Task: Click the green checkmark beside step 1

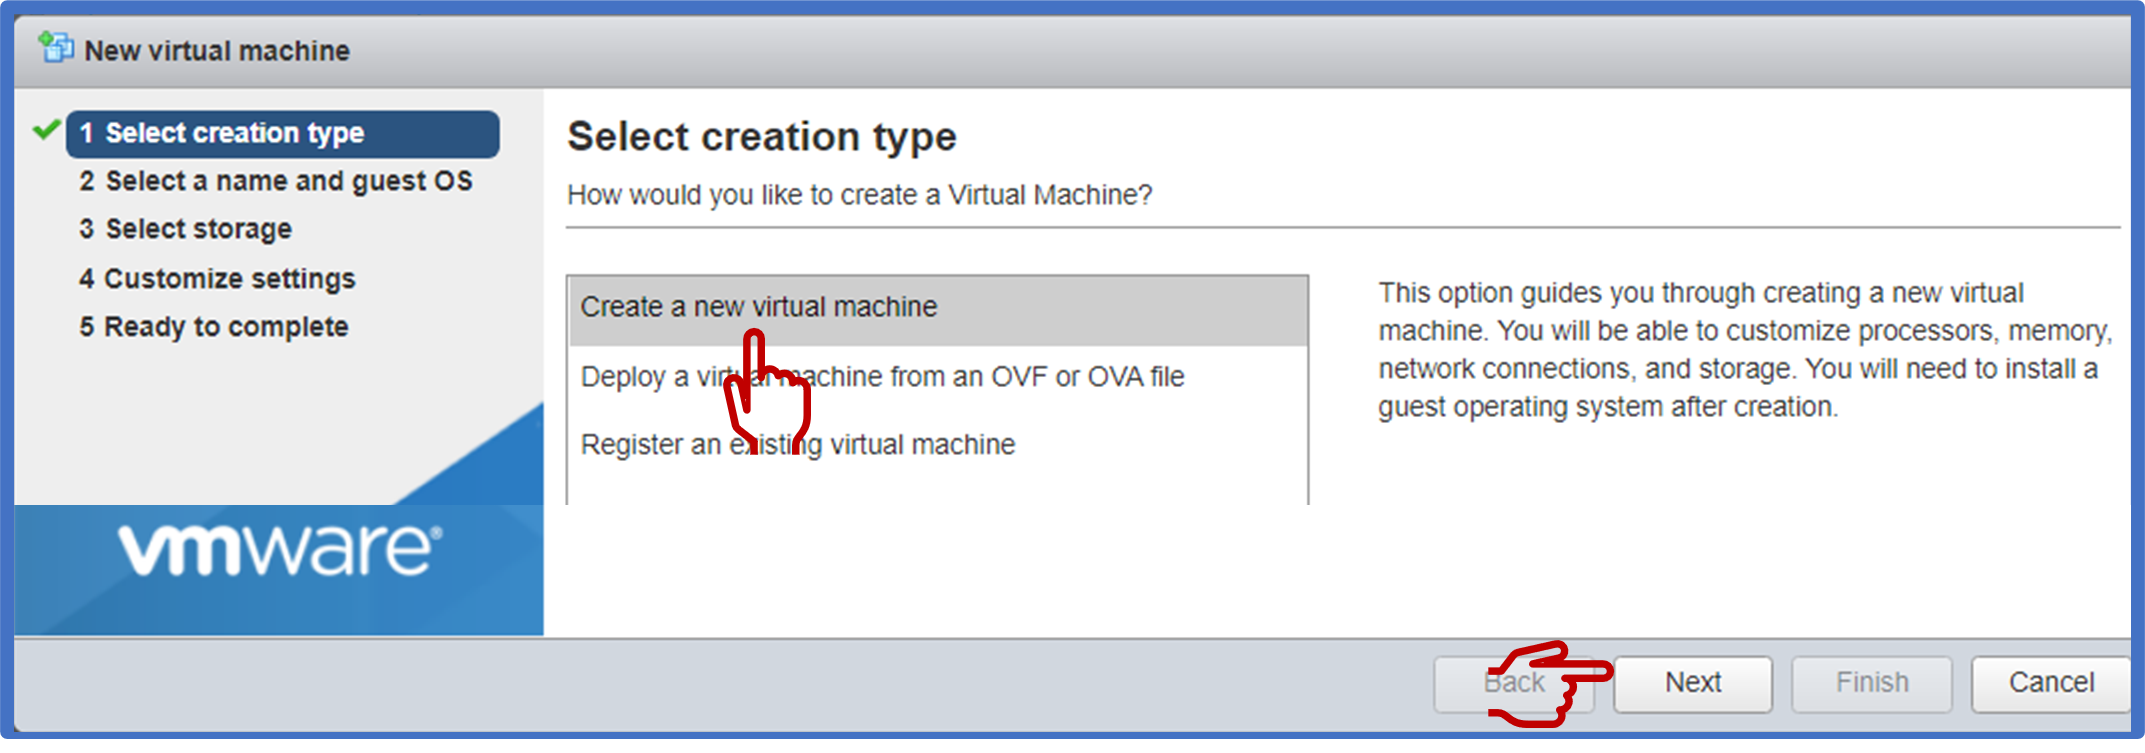Action: (46, 130)
